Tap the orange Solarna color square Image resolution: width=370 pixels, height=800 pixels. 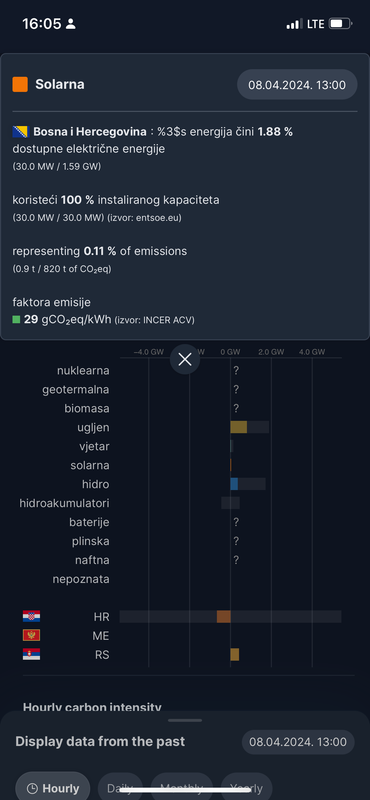point(20,85)
